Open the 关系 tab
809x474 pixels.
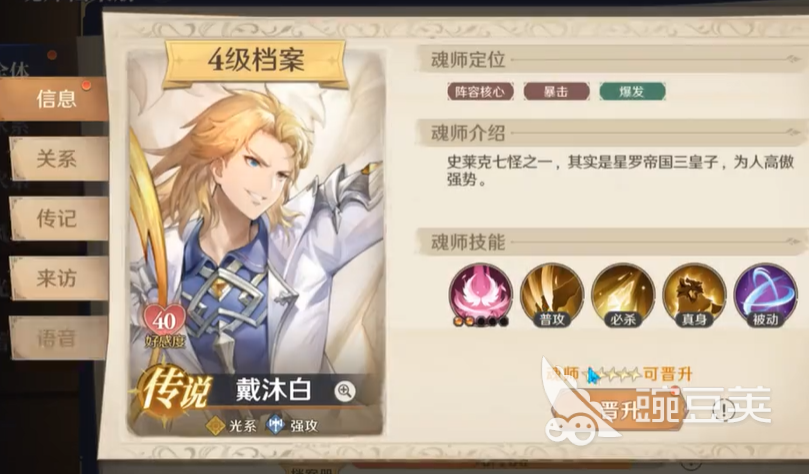point(59,158)
